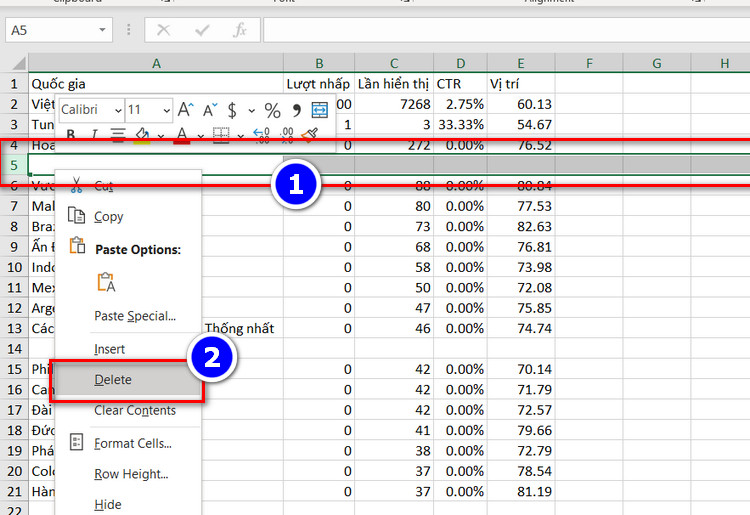Click the Merge & Center icon
This screenshot has width=750, height=515.
coord(320,110)
